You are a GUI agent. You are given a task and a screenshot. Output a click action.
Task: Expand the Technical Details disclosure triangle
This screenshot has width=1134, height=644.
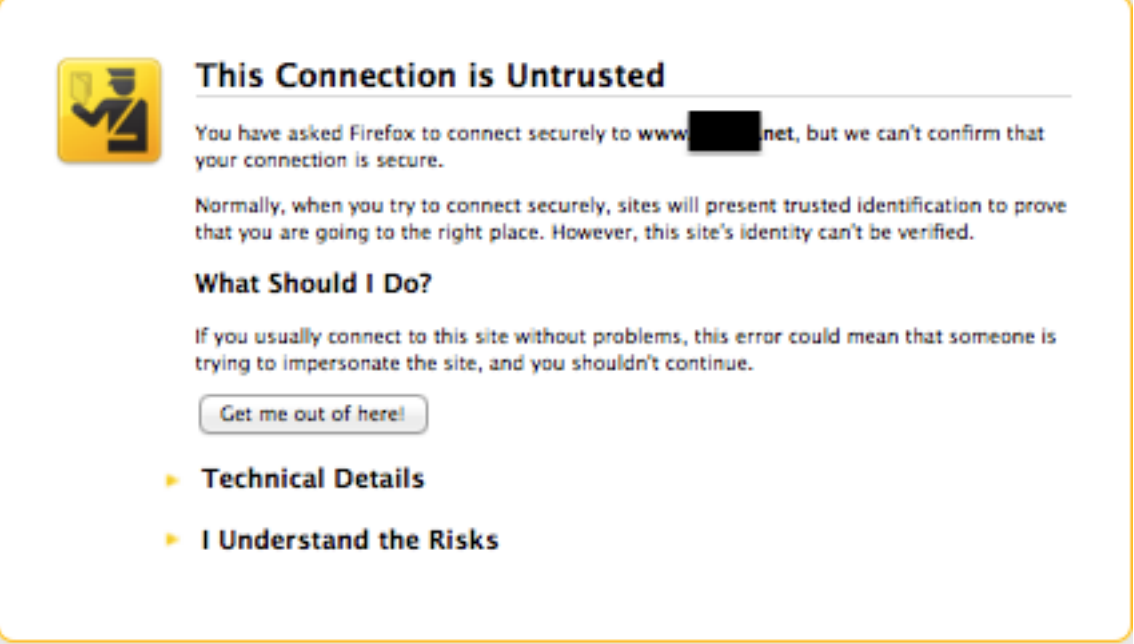pos(172,481)
